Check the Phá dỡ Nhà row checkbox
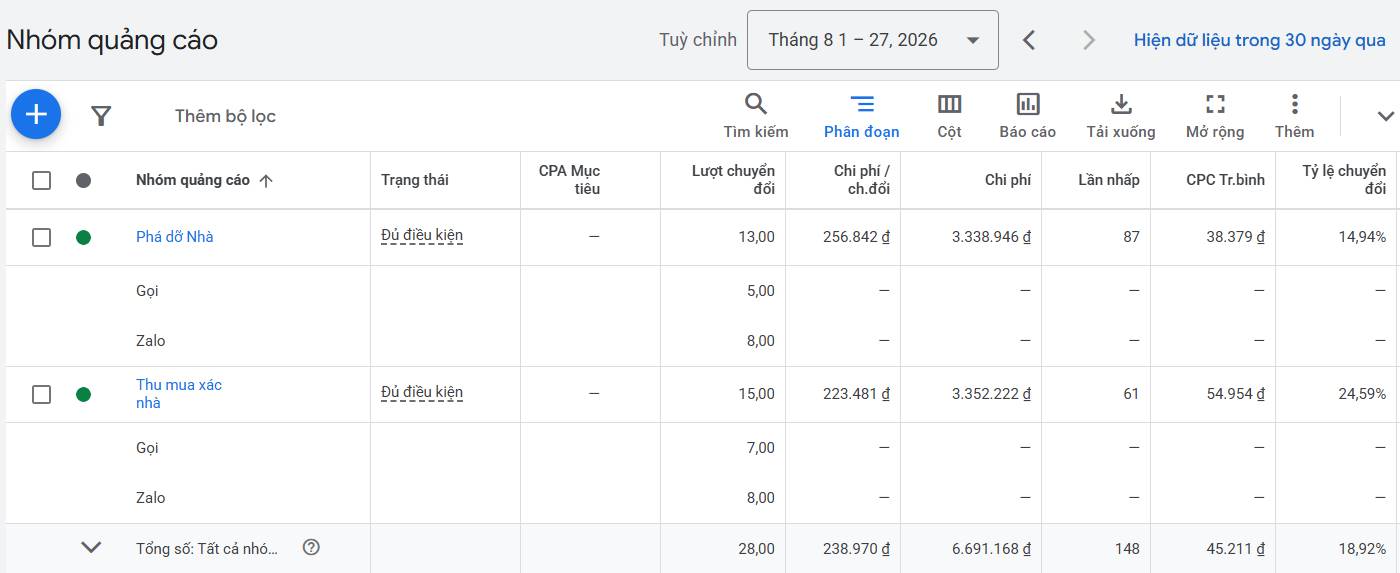 41,237
